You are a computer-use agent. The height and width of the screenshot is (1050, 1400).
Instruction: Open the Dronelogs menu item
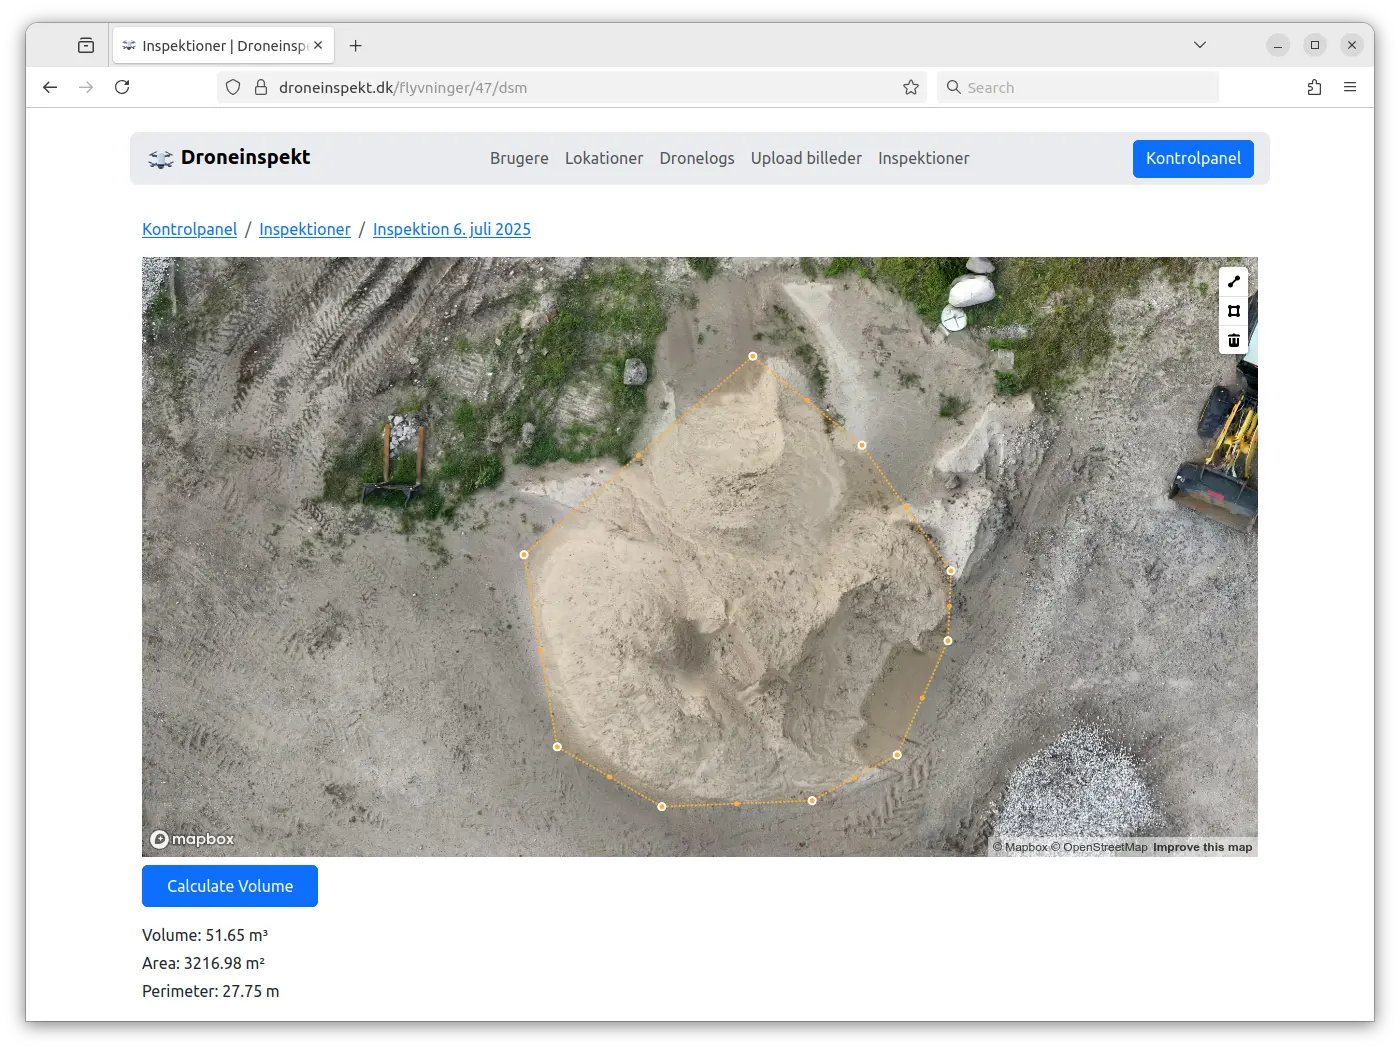696,158
